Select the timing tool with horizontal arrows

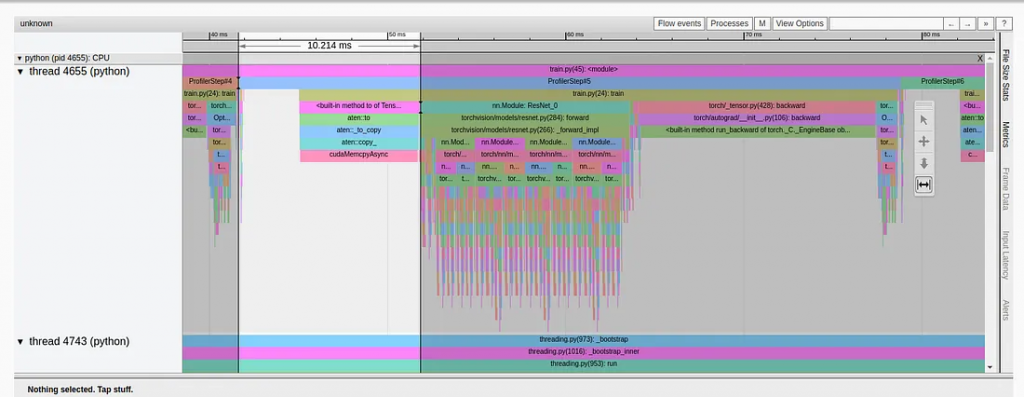pyautogui.click(x=923, y=185)
